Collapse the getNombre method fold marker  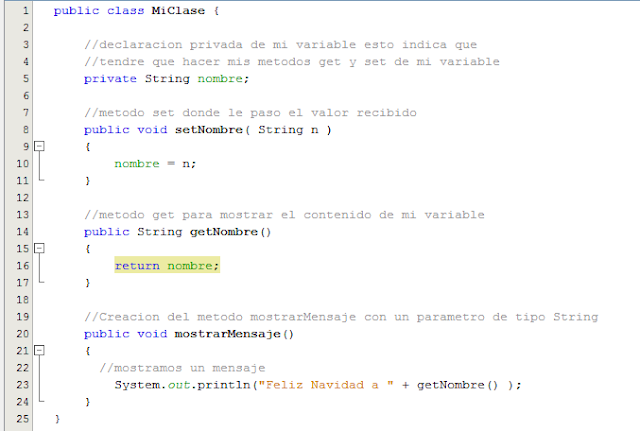pyautogui.click(x=39, y=248)
